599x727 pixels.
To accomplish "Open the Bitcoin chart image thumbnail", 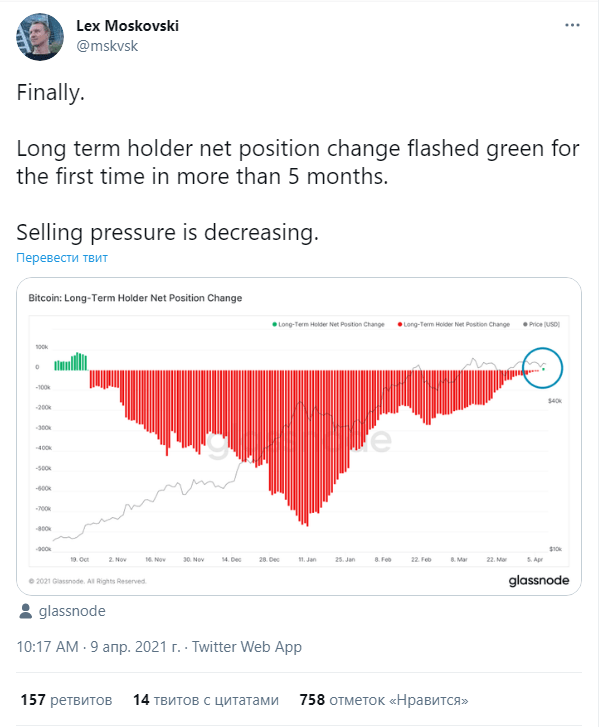I will tap(299, 436).
